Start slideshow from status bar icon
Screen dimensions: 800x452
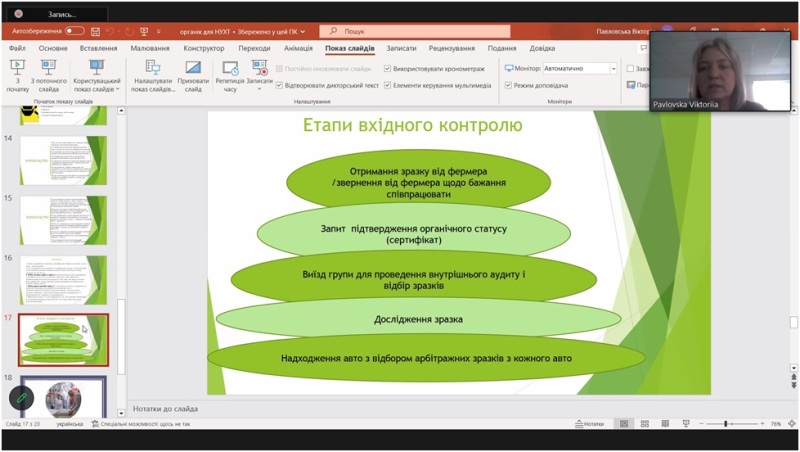coord(686,424)
